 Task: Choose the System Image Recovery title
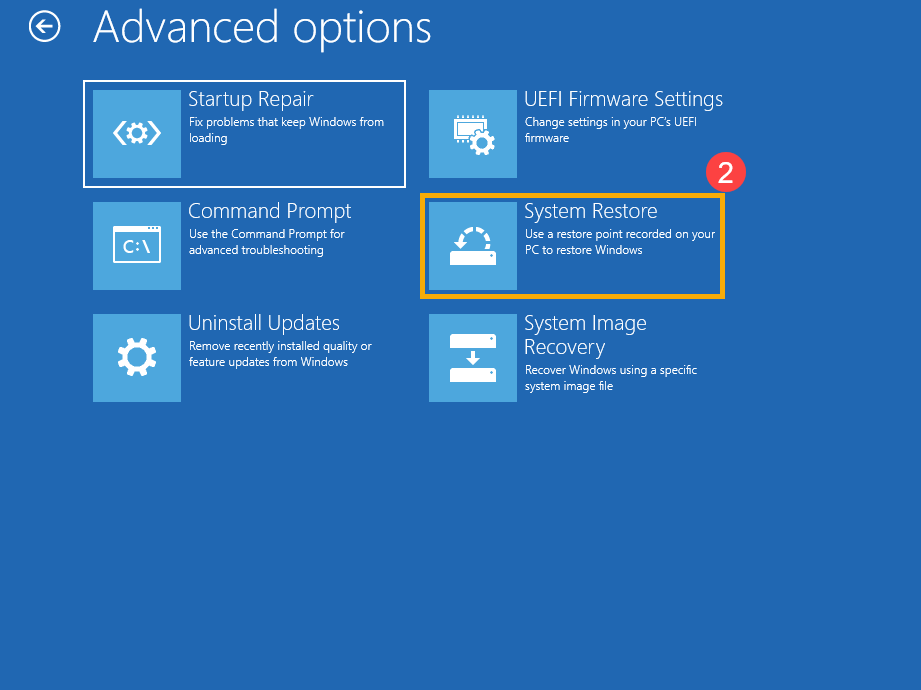click(x=585, y=335)
